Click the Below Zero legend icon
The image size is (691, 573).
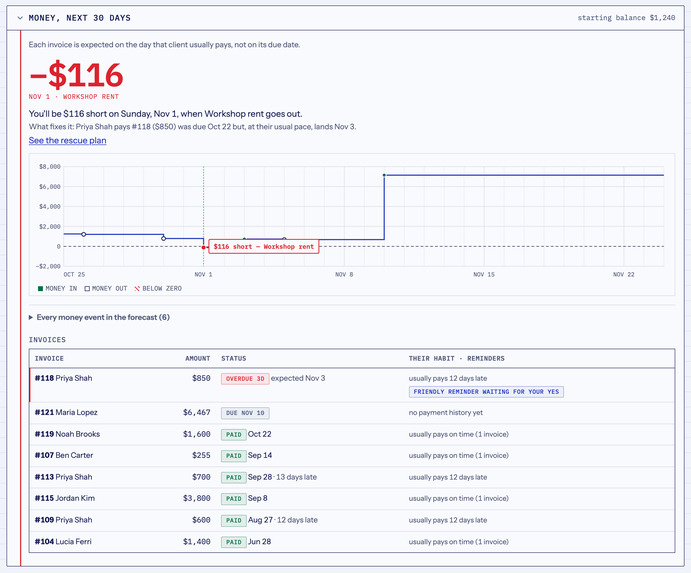click(137, 289)
